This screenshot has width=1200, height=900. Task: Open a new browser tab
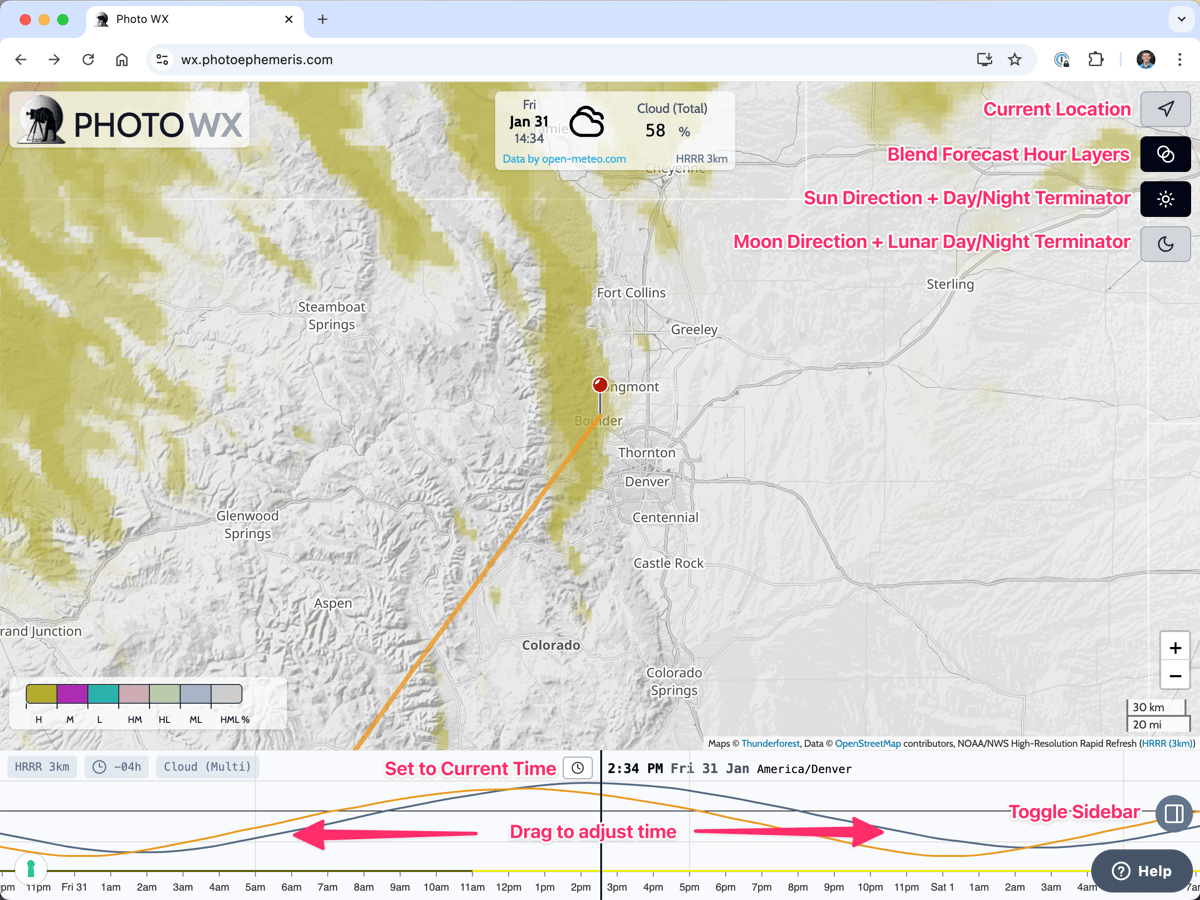322,19
